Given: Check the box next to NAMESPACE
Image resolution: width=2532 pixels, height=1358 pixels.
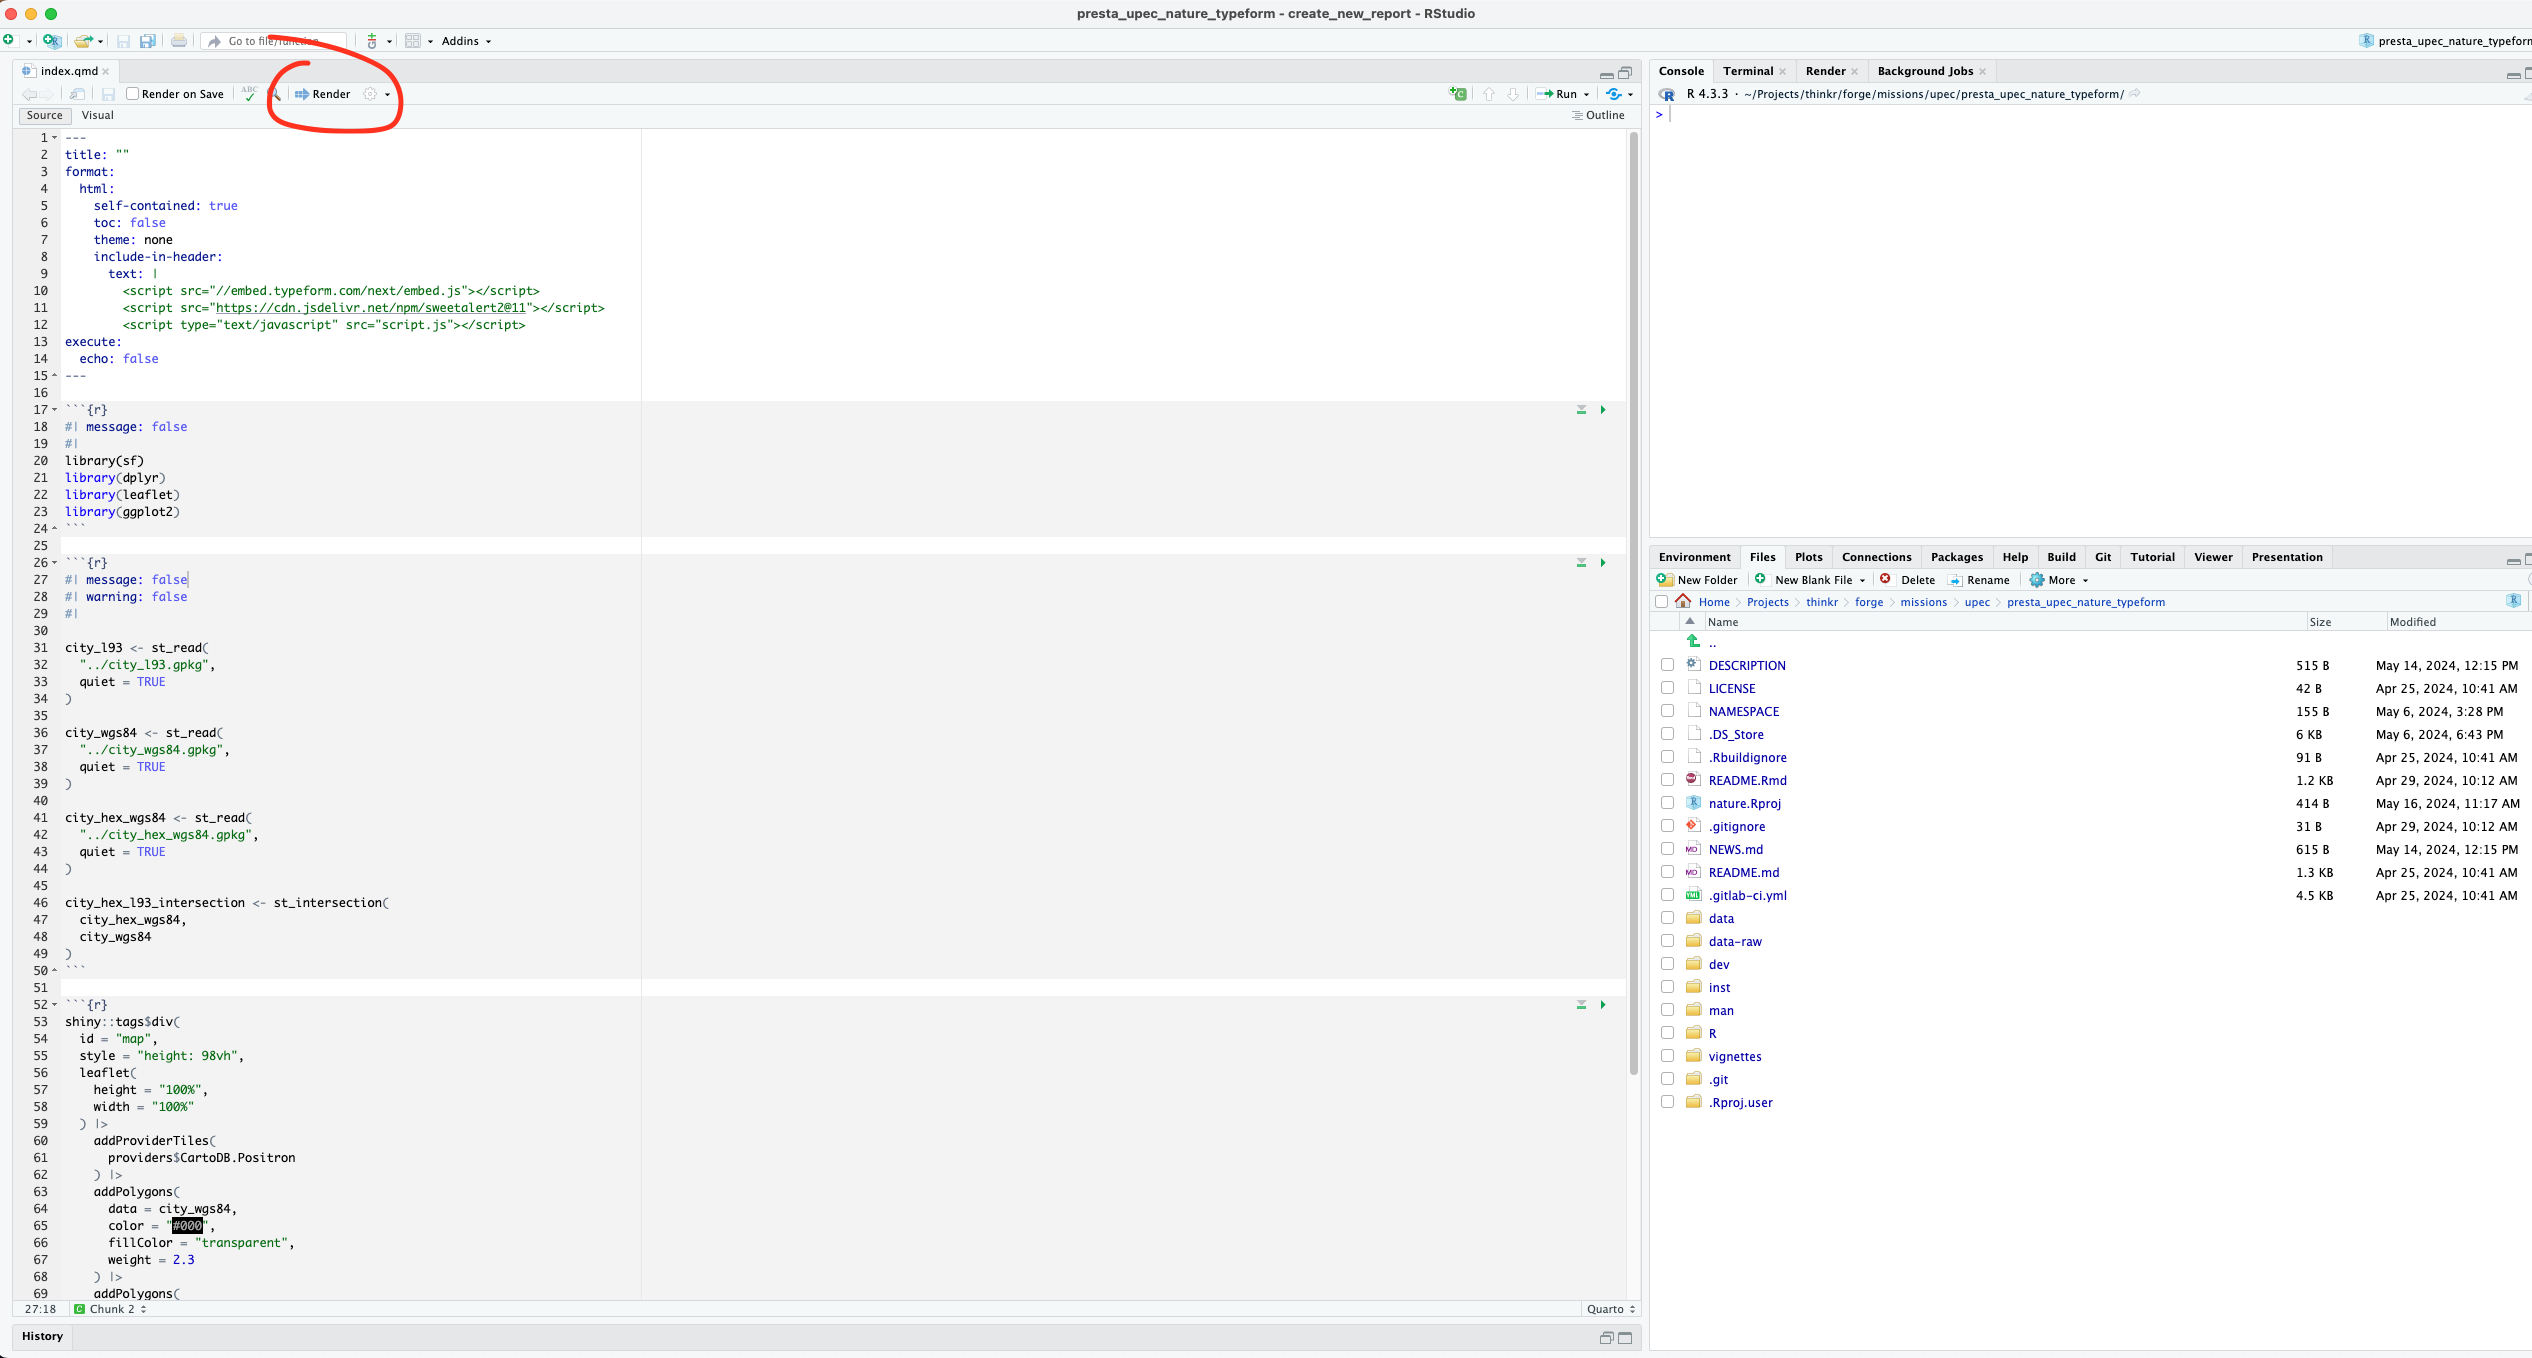Looking at the screenshot, I should click(1667, 711).
